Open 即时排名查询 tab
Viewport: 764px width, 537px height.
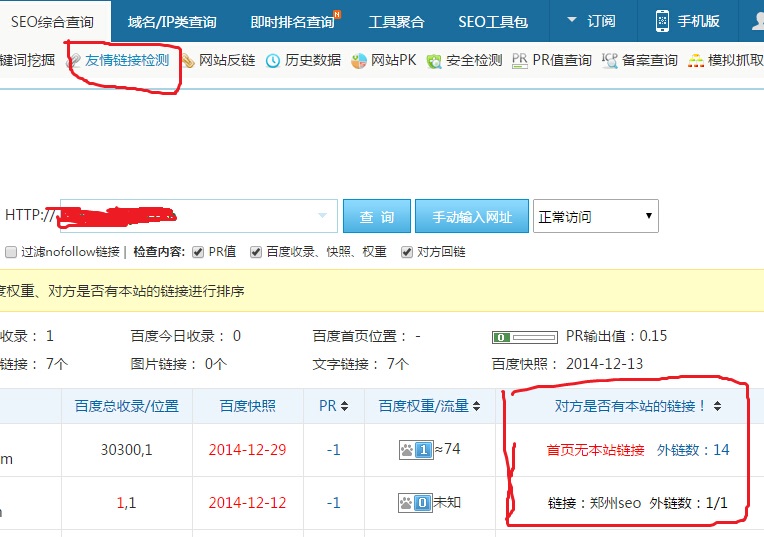pyautogui.click(x=293, y=21)
